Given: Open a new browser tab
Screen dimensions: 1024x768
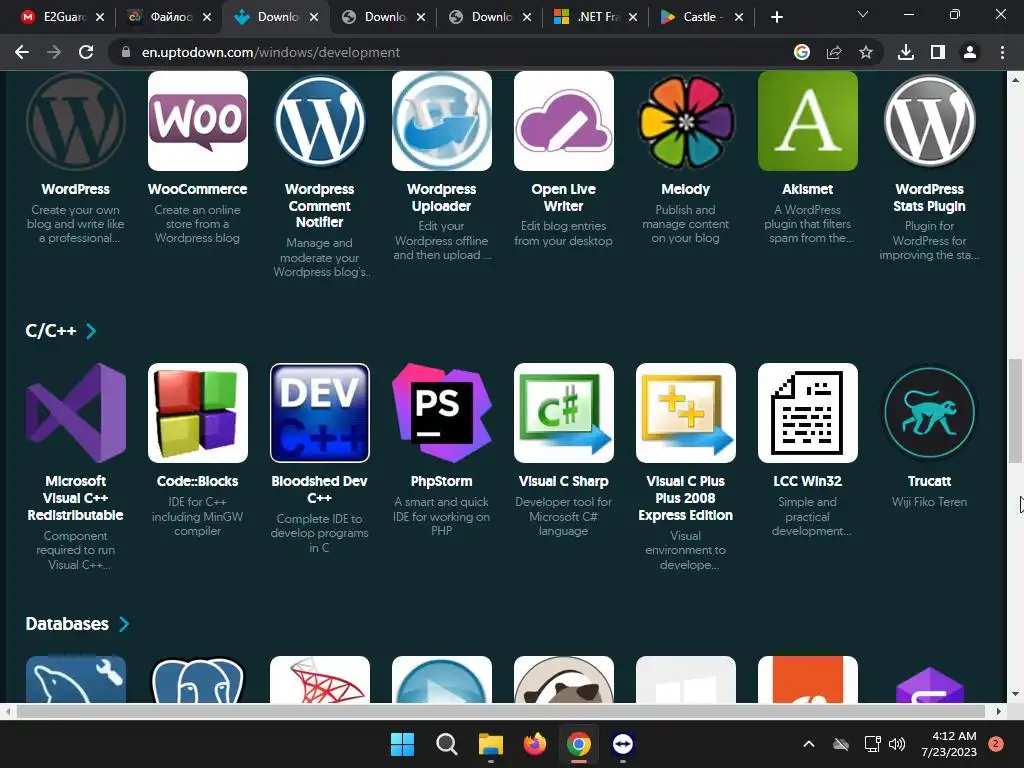Looking at the screenshot, I should pos(776,17).
